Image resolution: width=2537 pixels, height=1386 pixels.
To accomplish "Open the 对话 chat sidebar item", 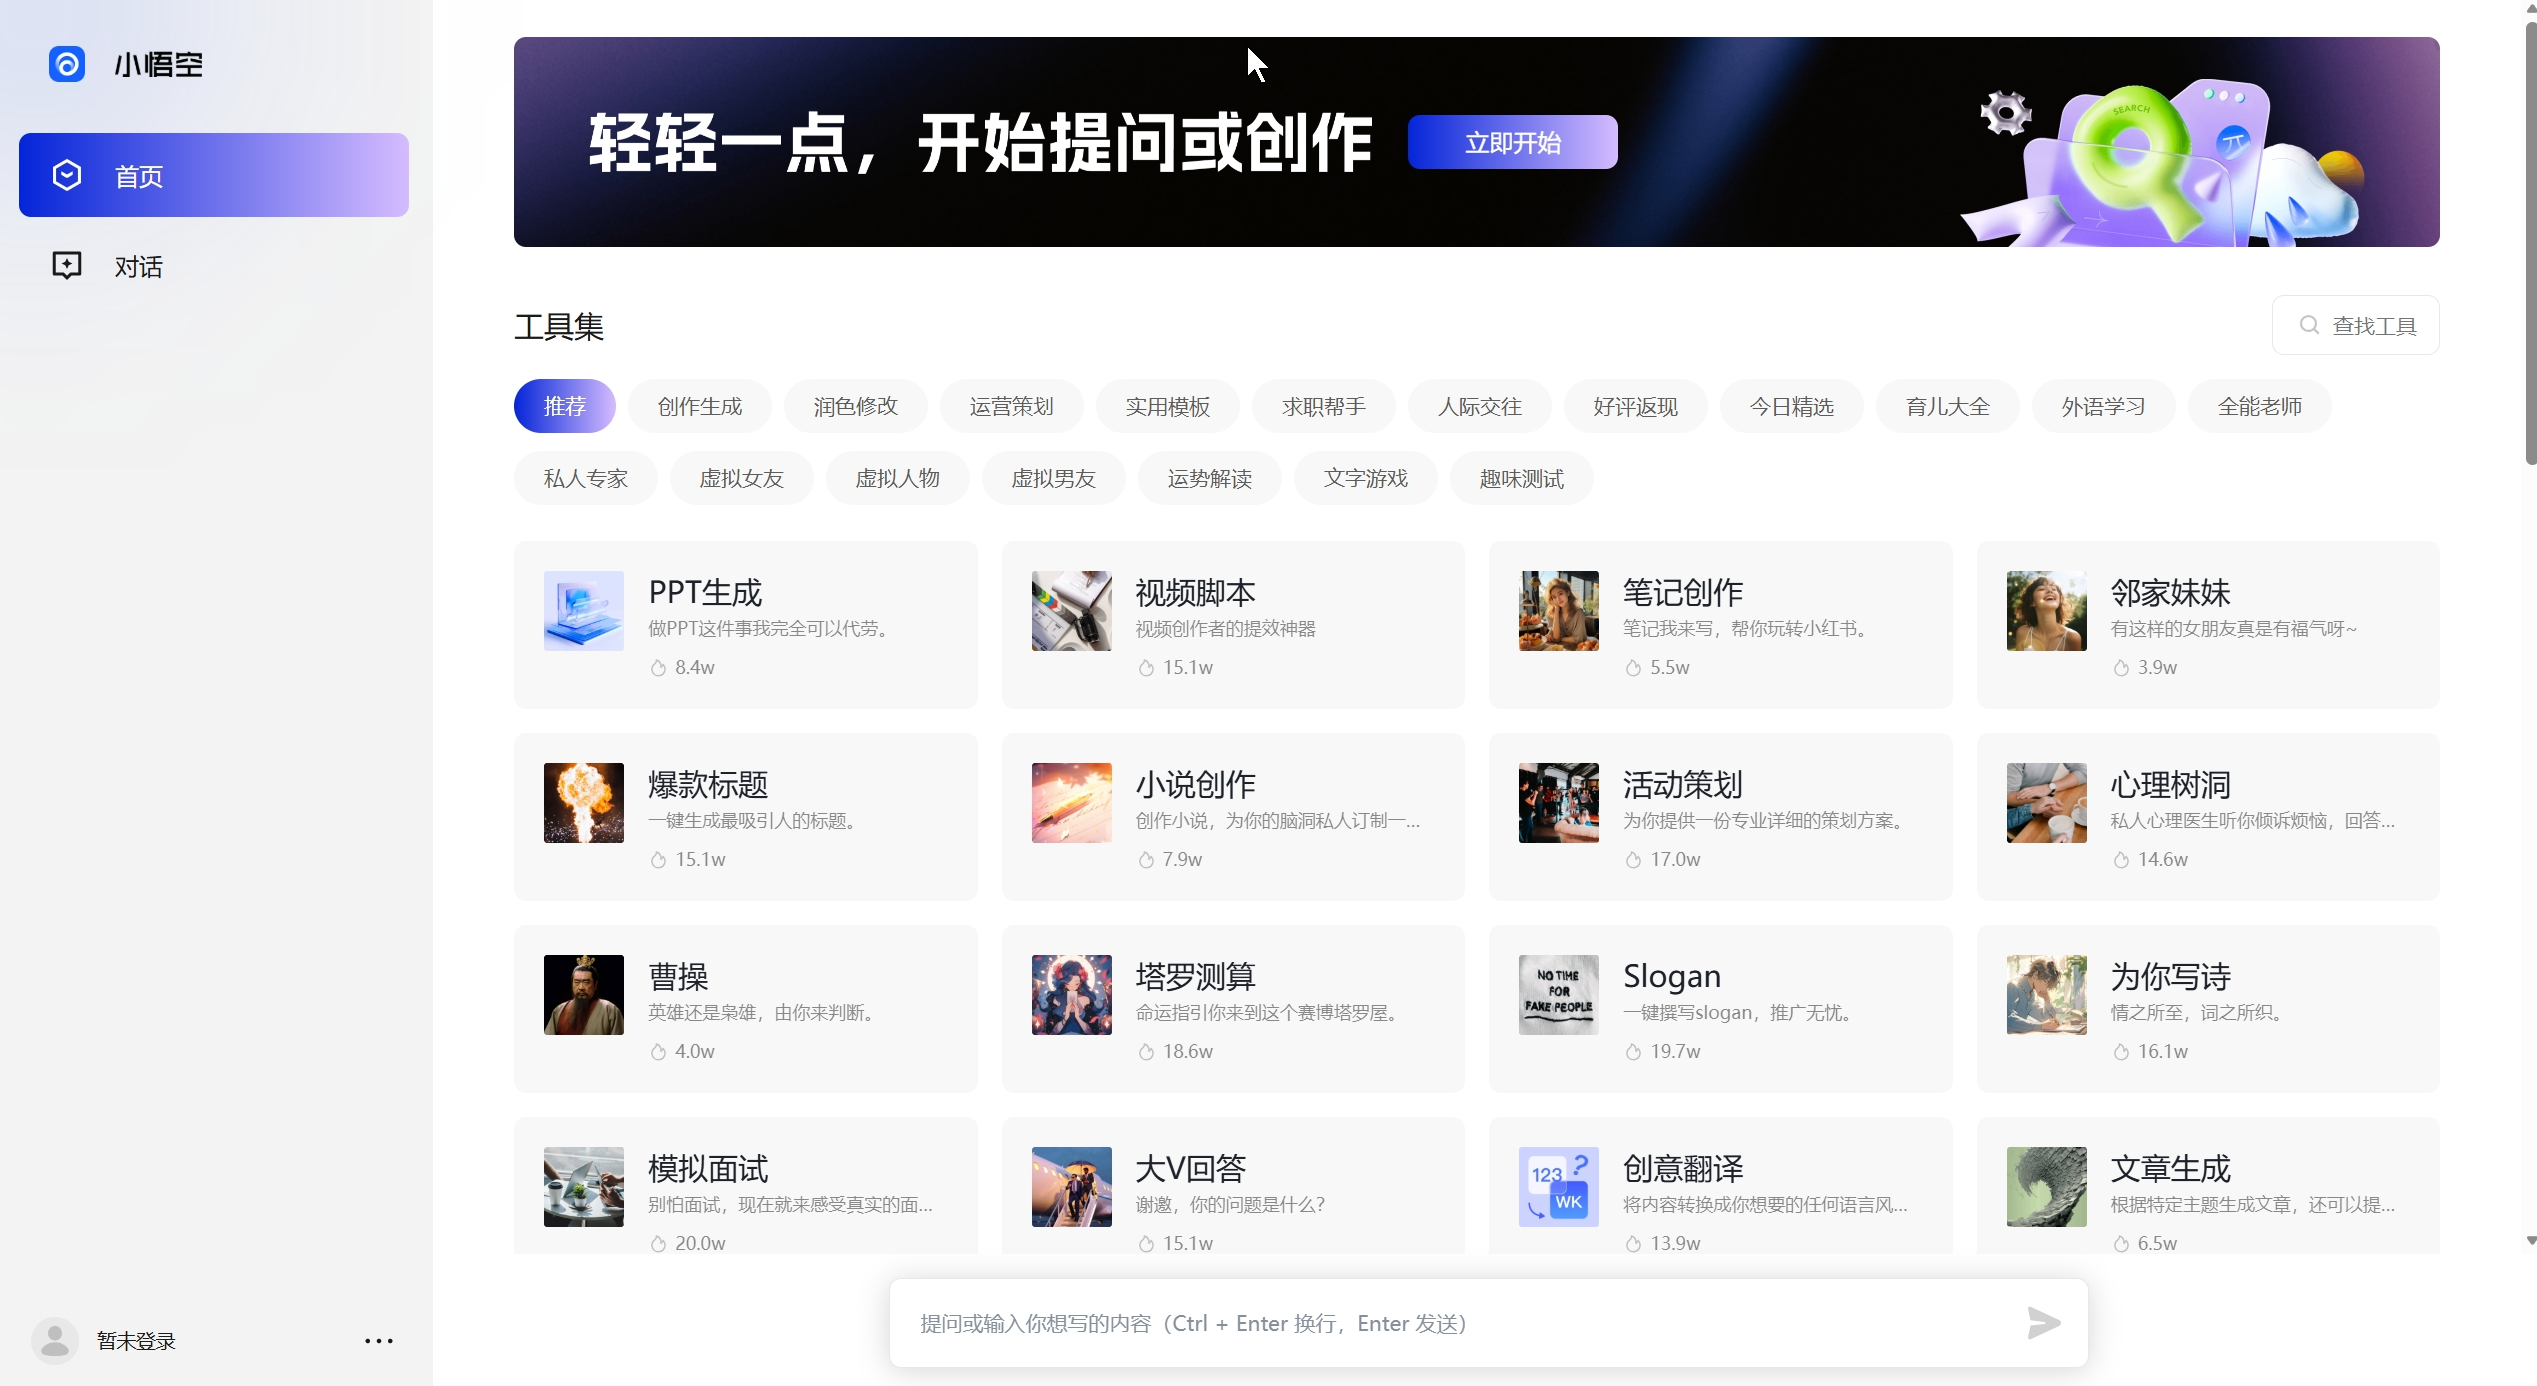I will pos(214,266).
